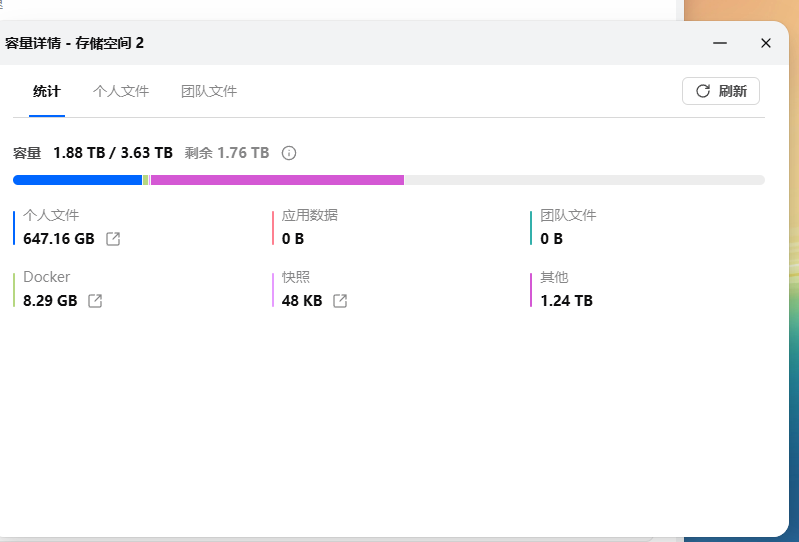Select the 团队文件 tab
The height and width of the screenshot is (542, 799).
209,91
